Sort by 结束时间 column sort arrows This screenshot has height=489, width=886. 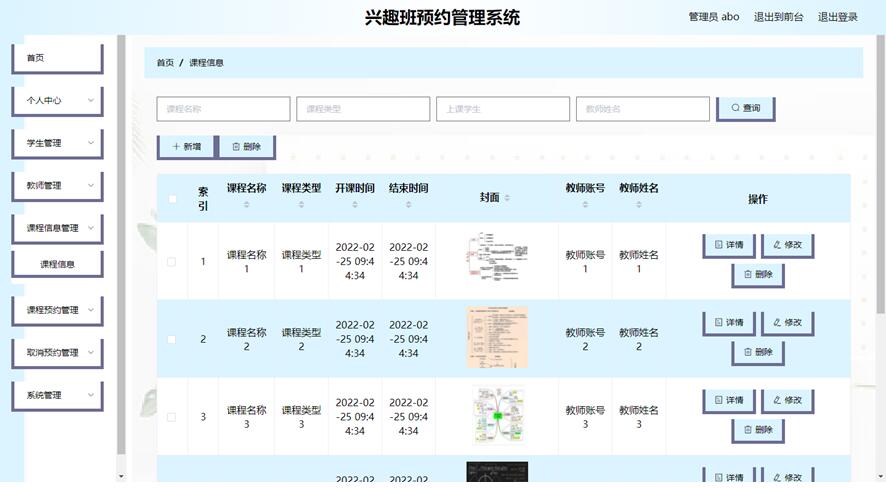[x=409, y=205]
